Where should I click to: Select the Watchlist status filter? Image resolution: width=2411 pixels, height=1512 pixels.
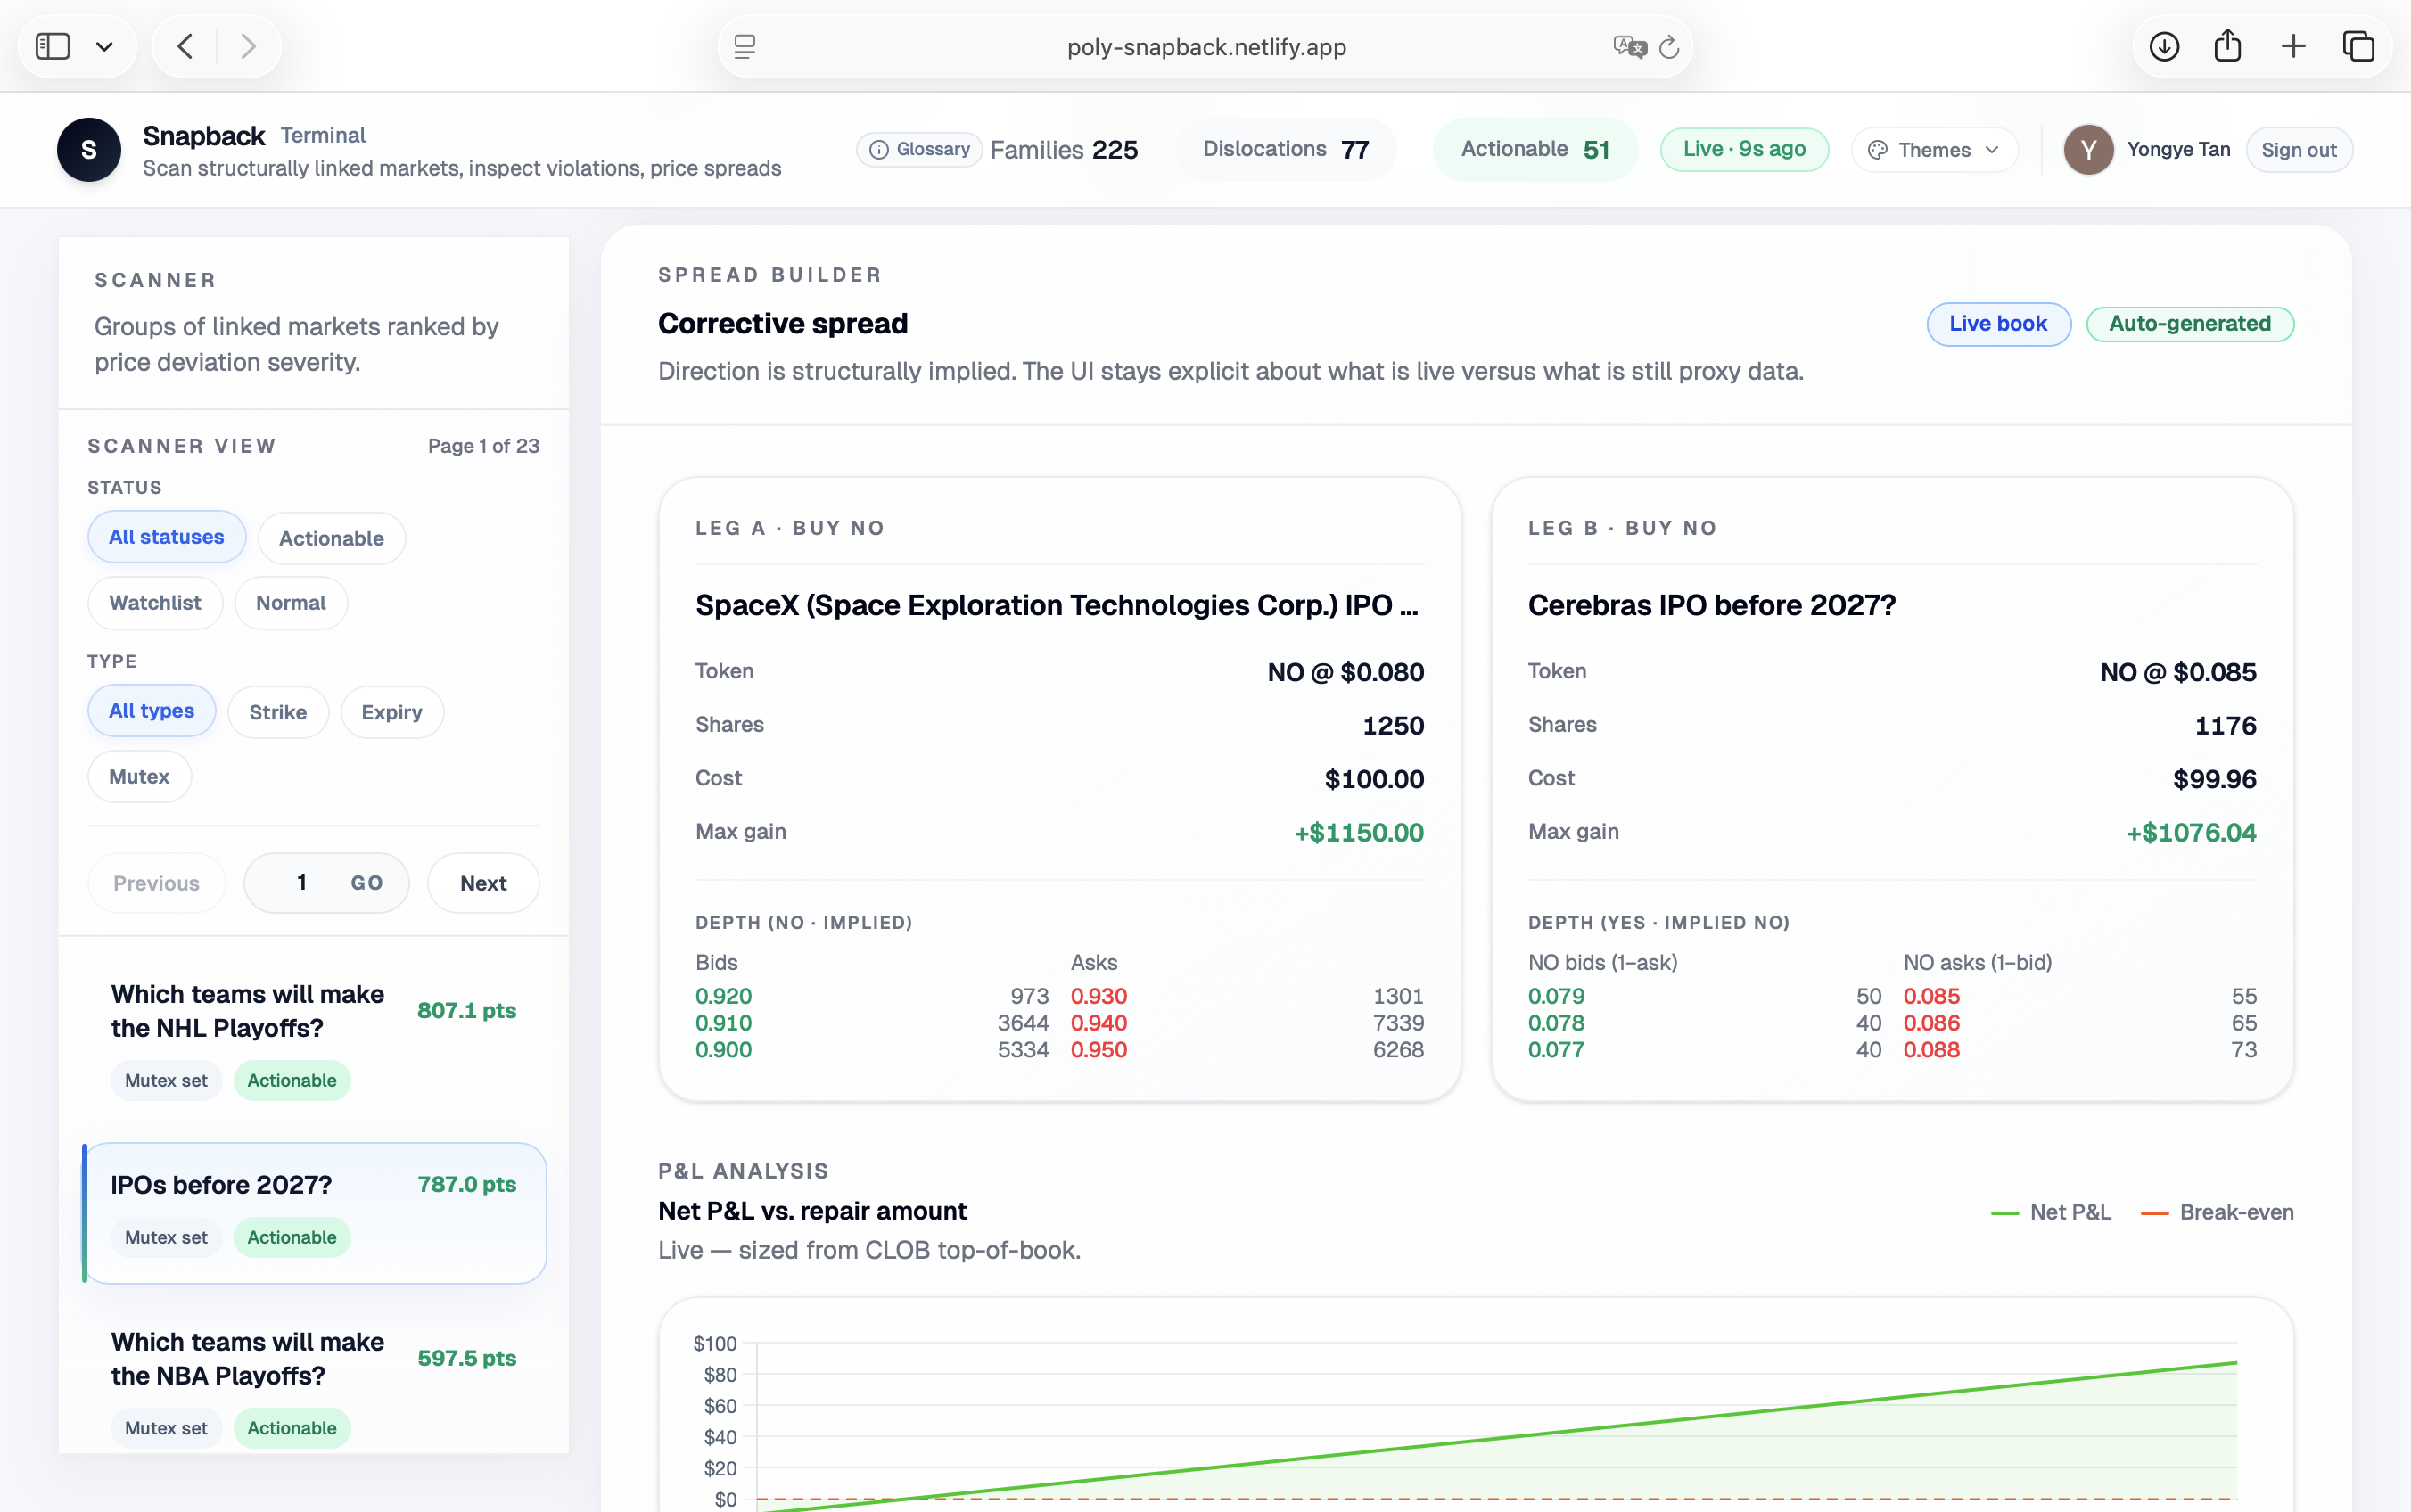click(x=155, y=603)
